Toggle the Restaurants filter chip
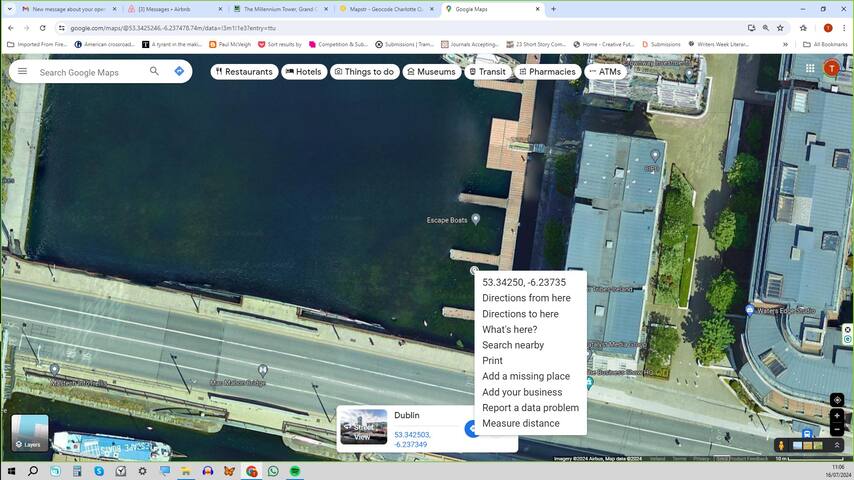 244,72
